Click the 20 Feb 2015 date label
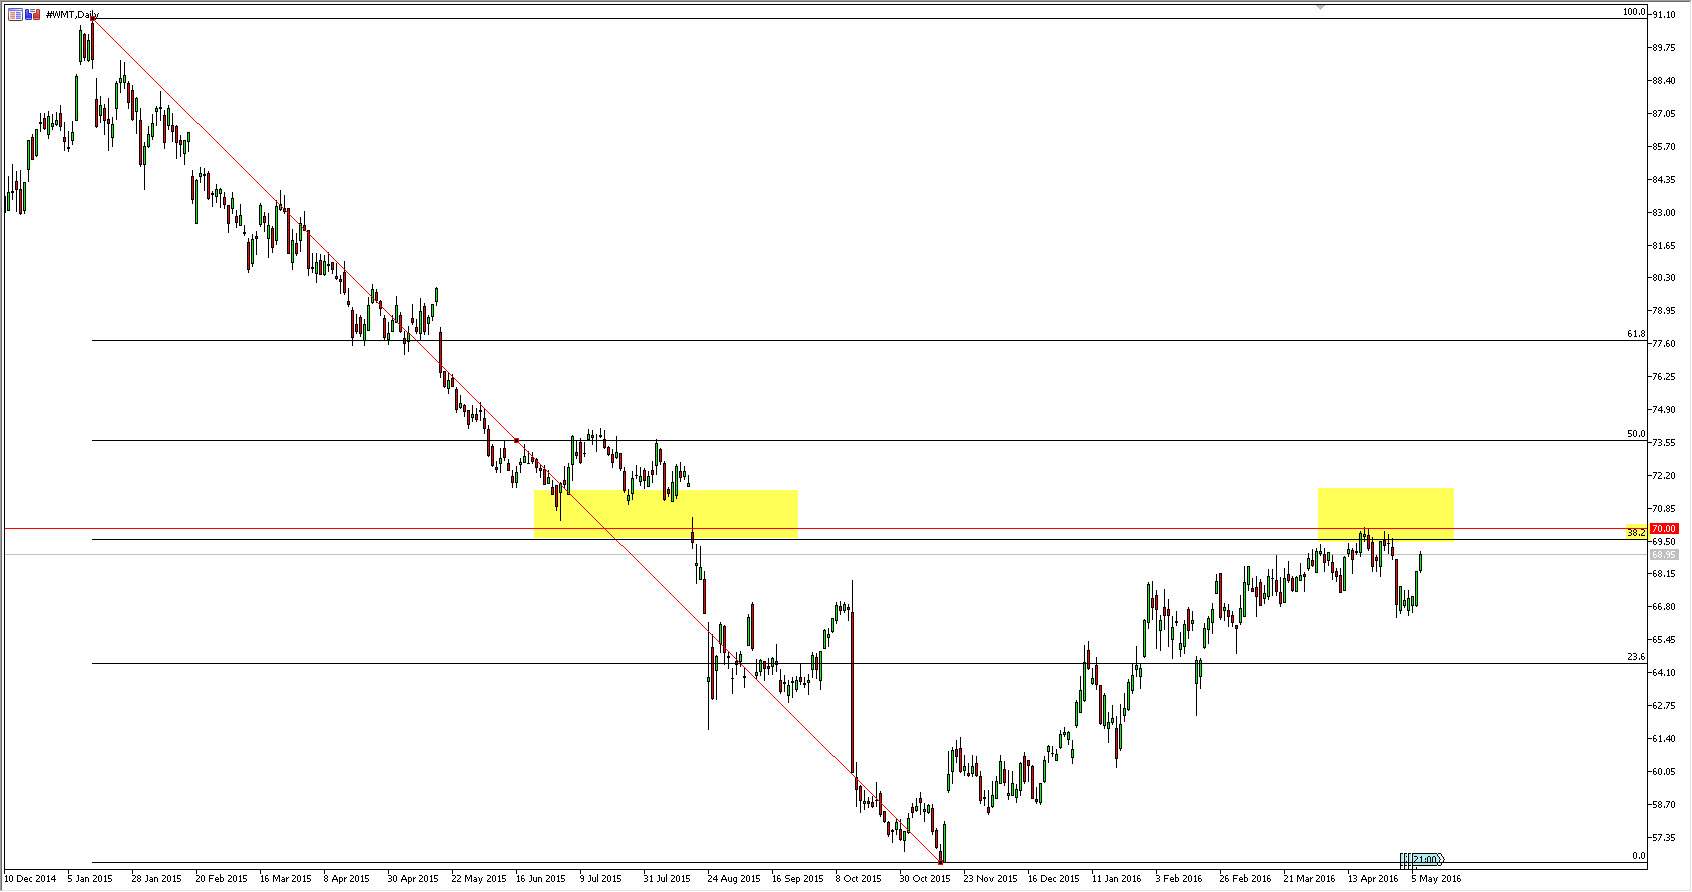1692x892 pixels. tap(221, 879)
